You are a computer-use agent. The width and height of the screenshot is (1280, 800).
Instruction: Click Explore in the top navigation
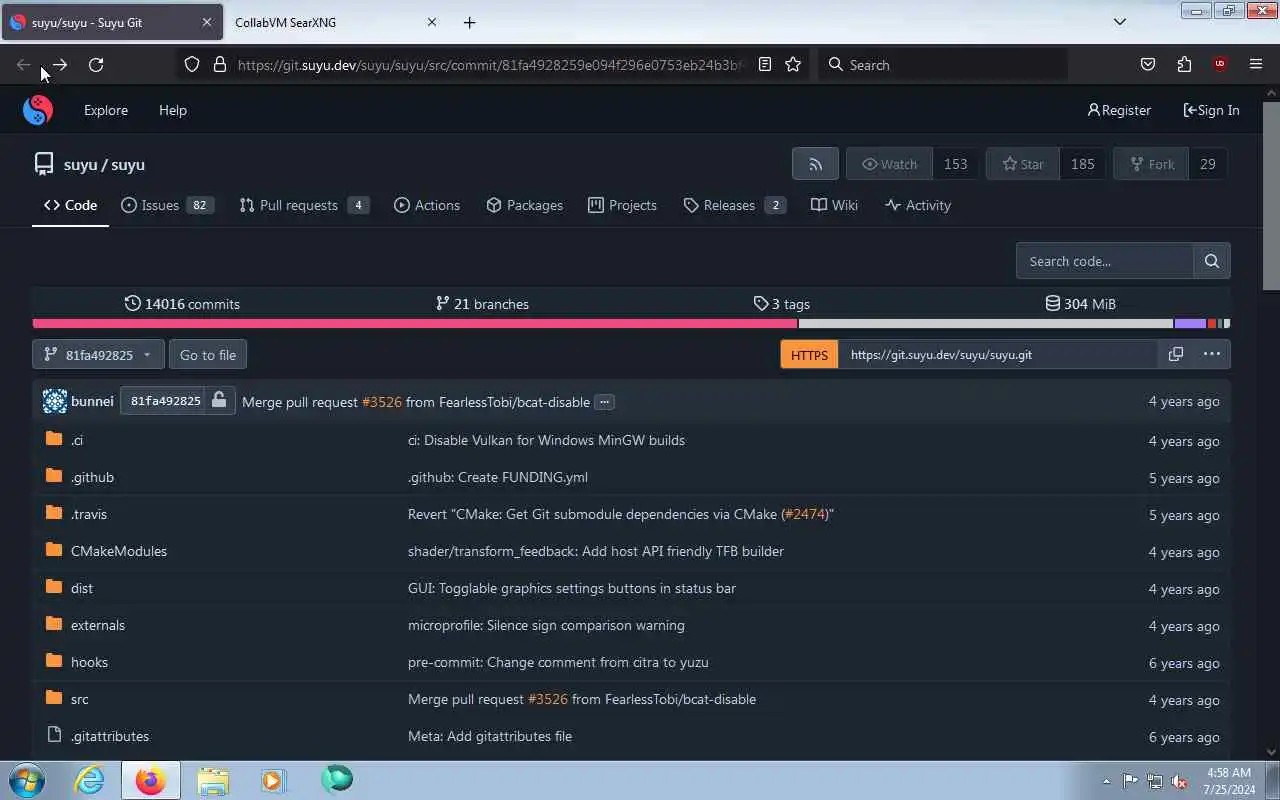pos(106,110)
